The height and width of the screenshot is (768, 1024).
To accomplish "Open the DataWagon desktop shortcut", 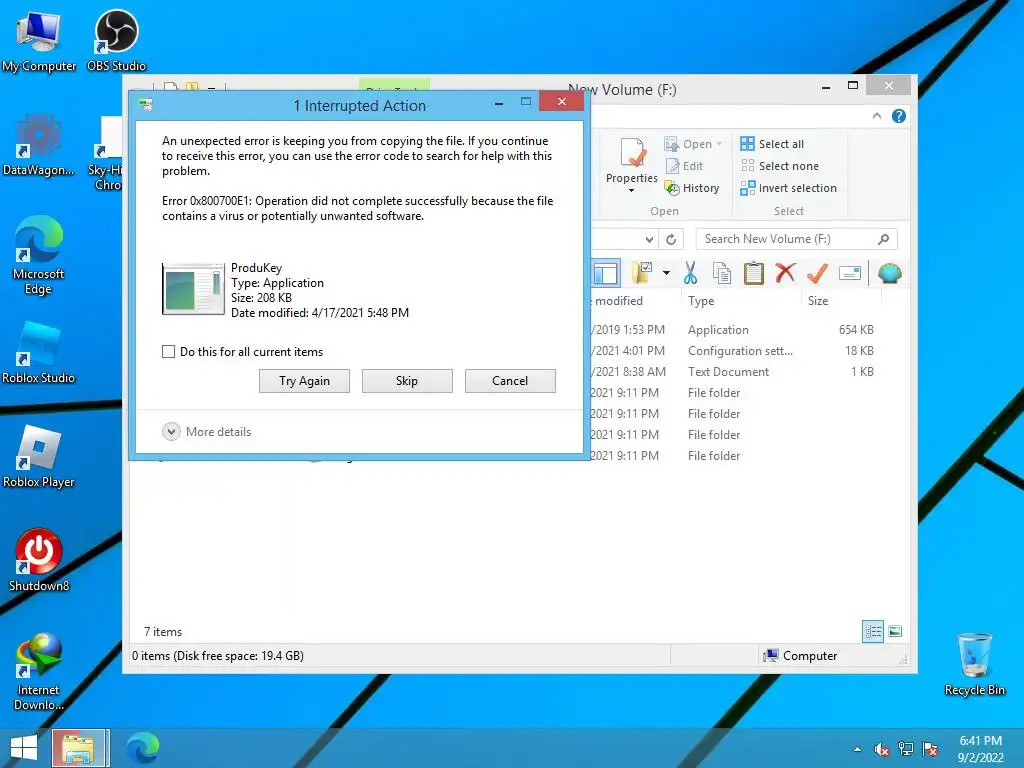I will [x=39, y=145].
